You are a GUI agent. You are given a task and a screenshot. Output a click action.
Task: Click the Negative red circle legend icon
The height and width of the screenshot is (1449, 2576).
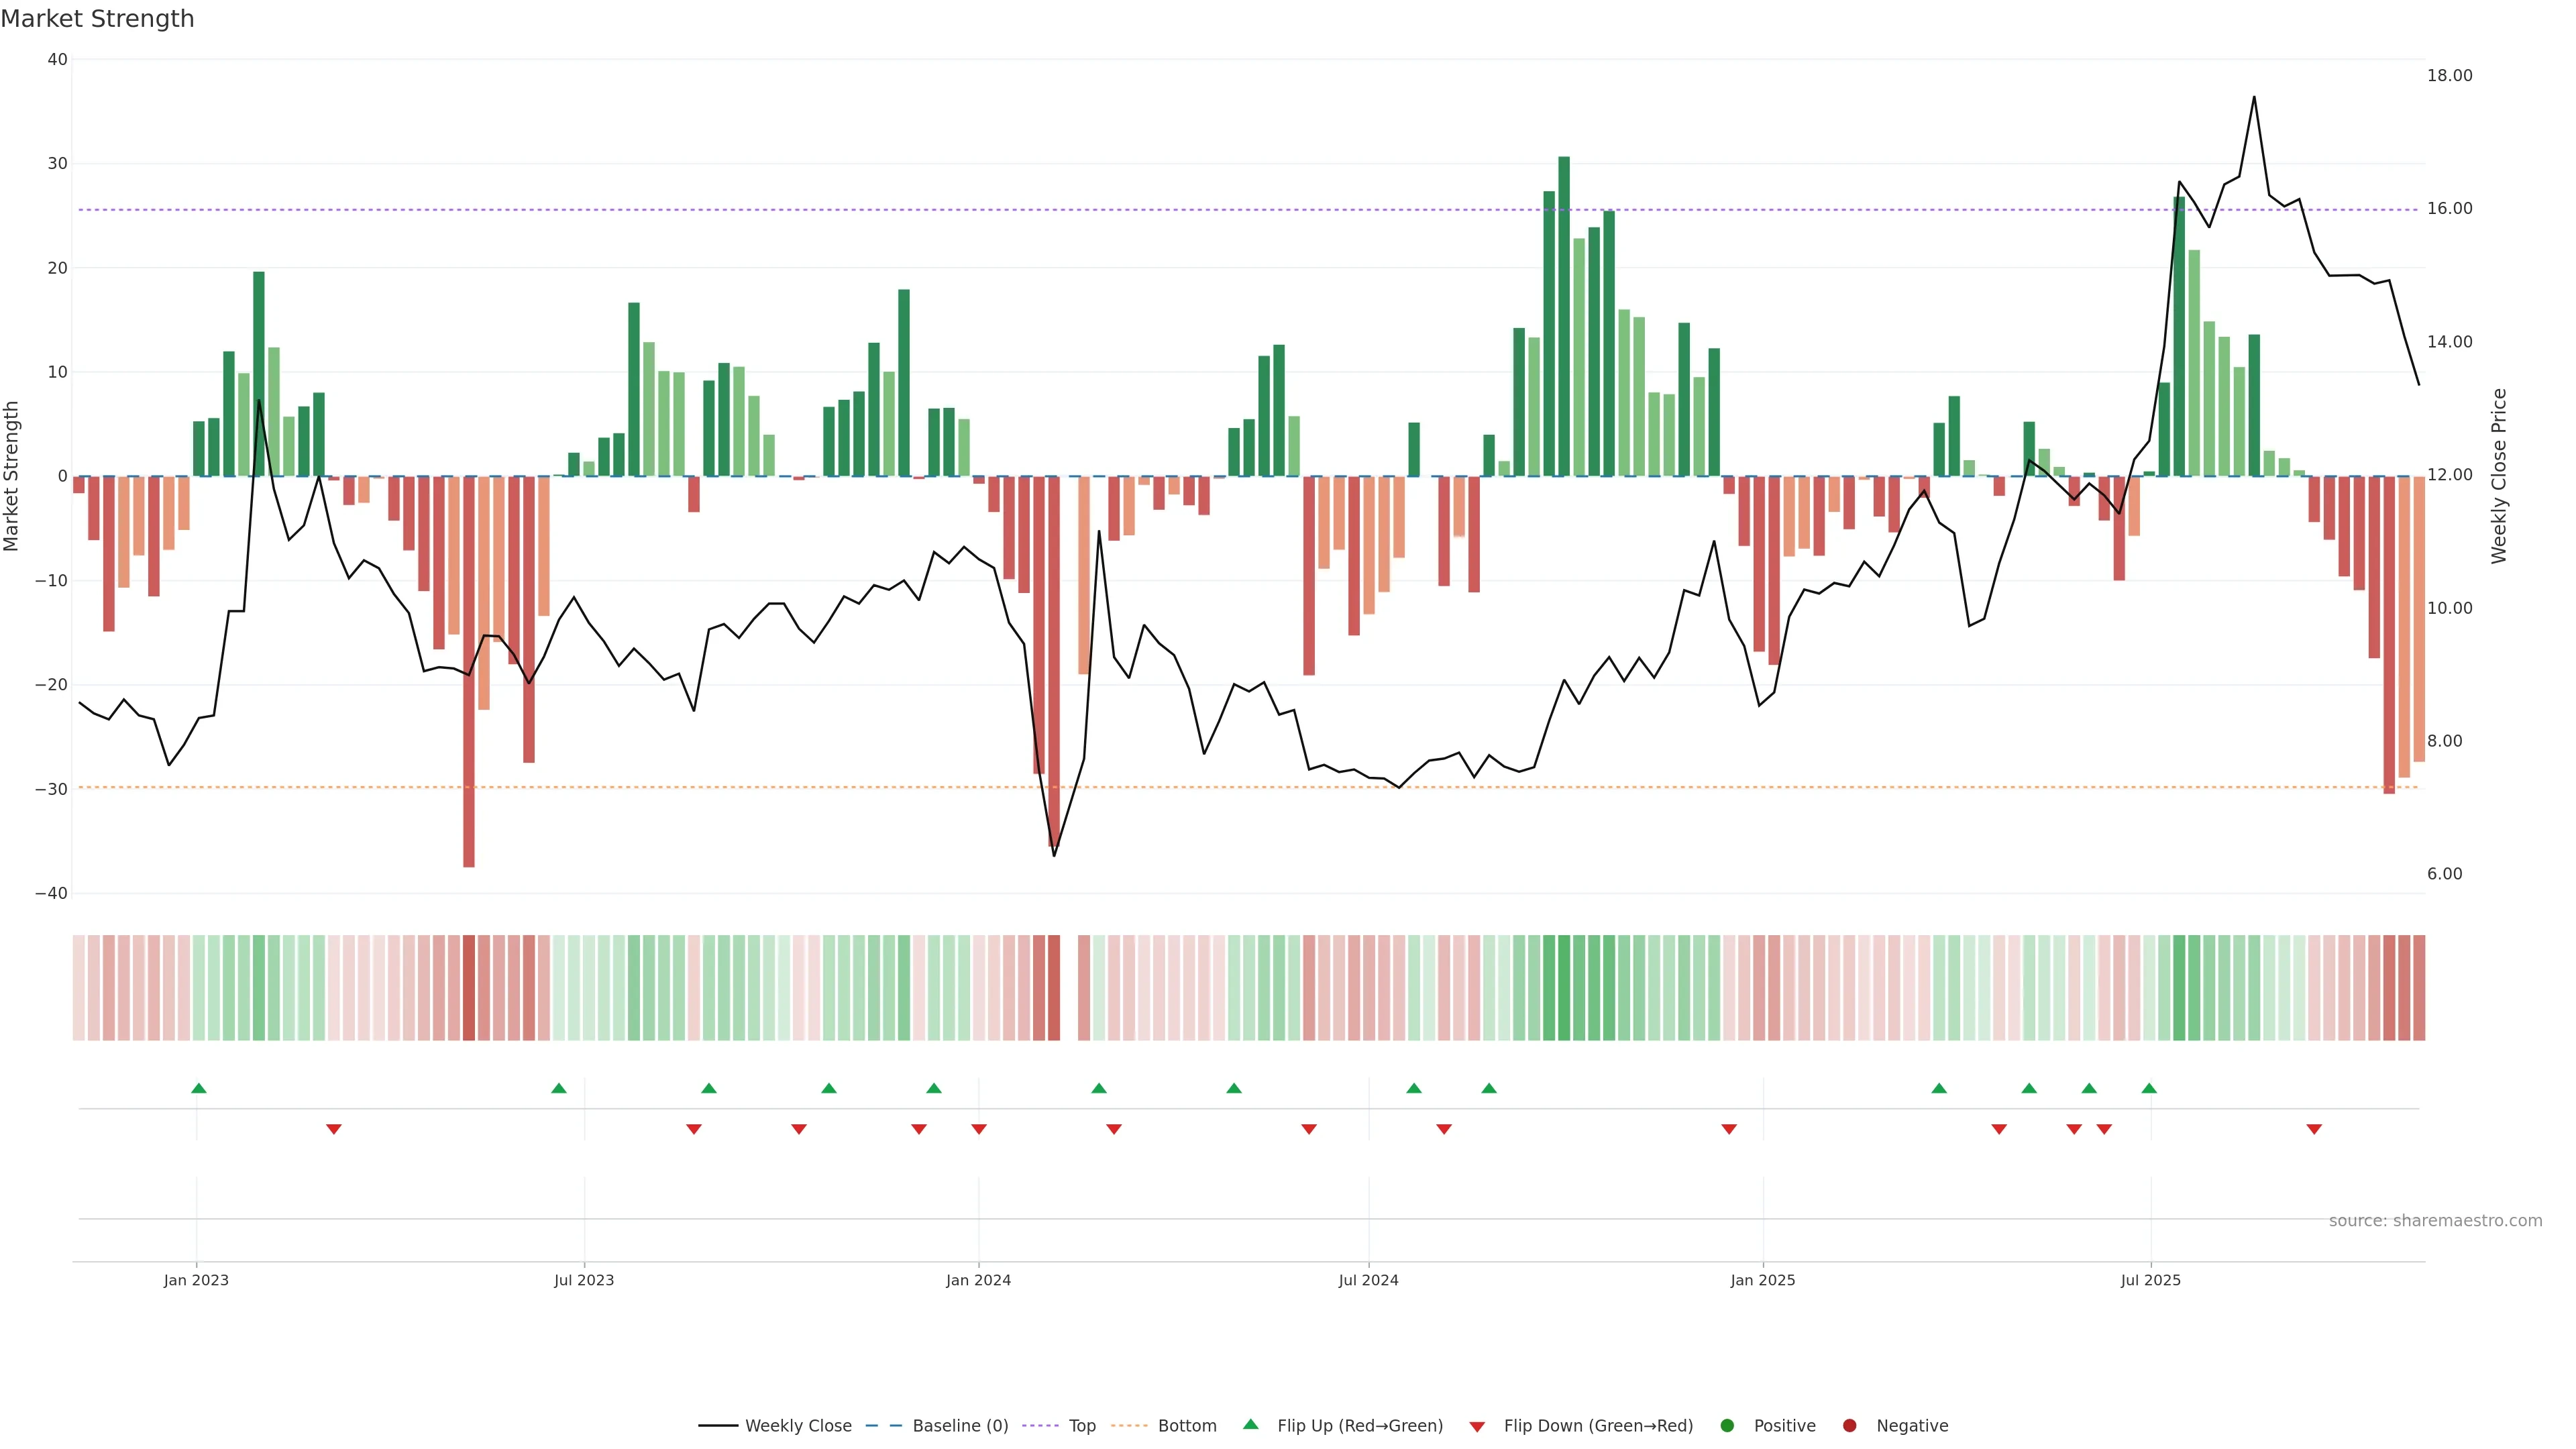click(x=1849, y=1426)
